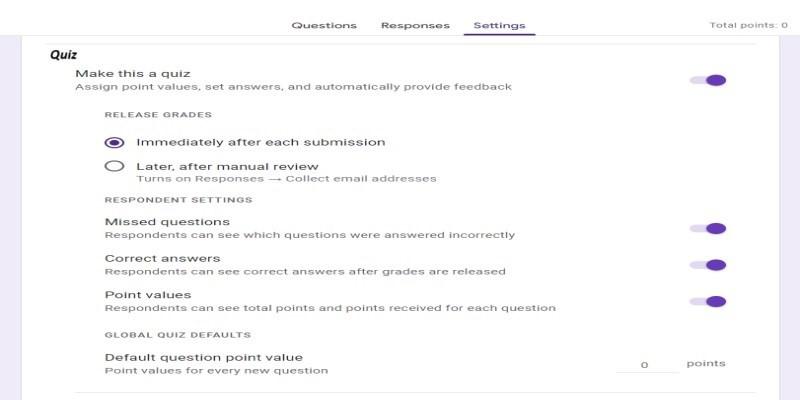Click the Missed questions label

point(167,221)
